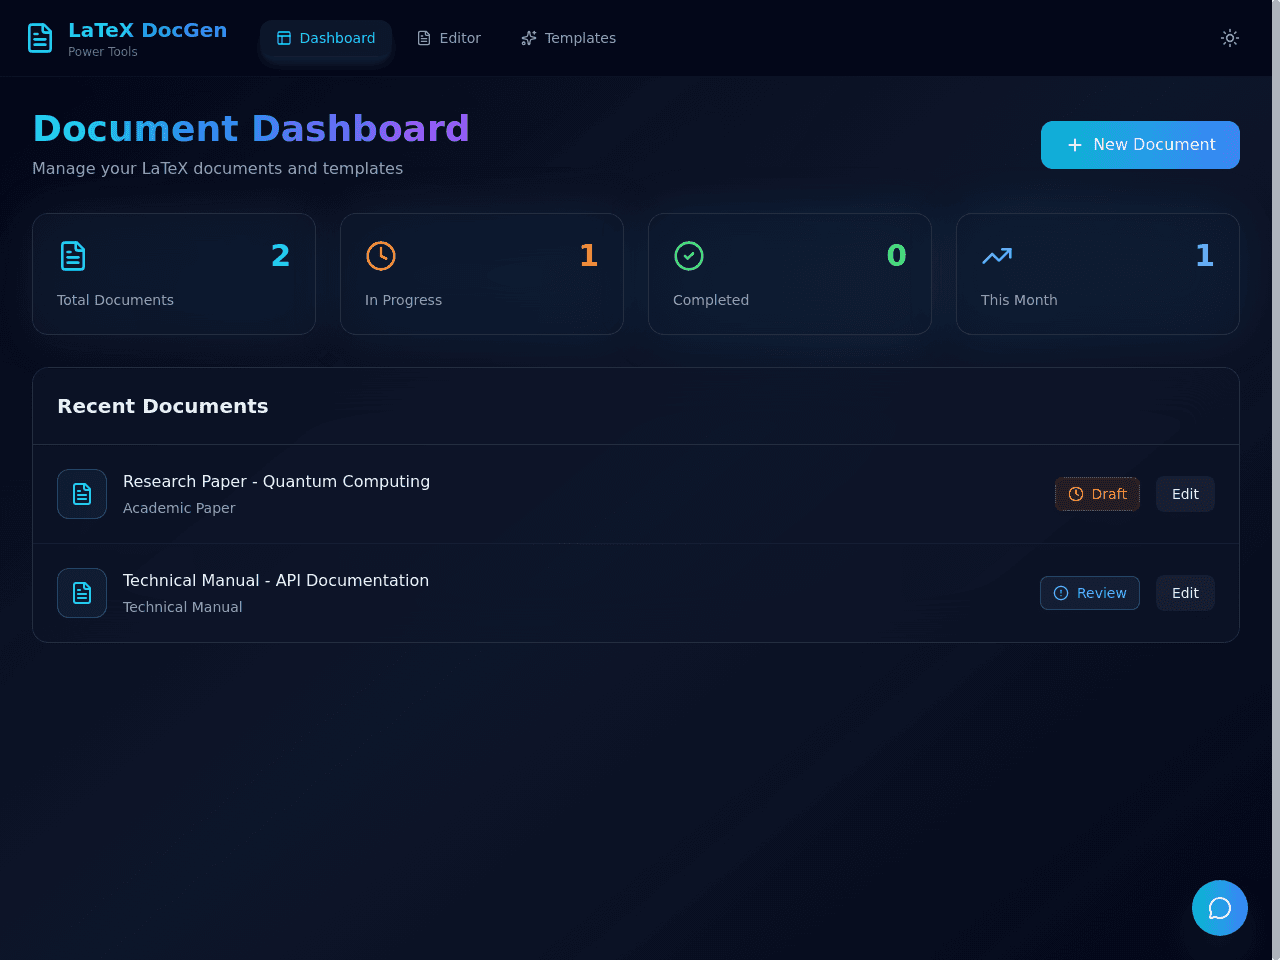Open the chat bubble floating button

(1220, 908)
